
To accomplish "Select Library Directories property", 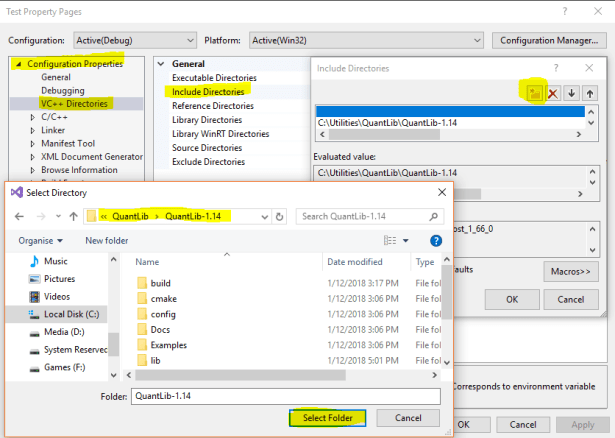I will (x=207, y=120).
